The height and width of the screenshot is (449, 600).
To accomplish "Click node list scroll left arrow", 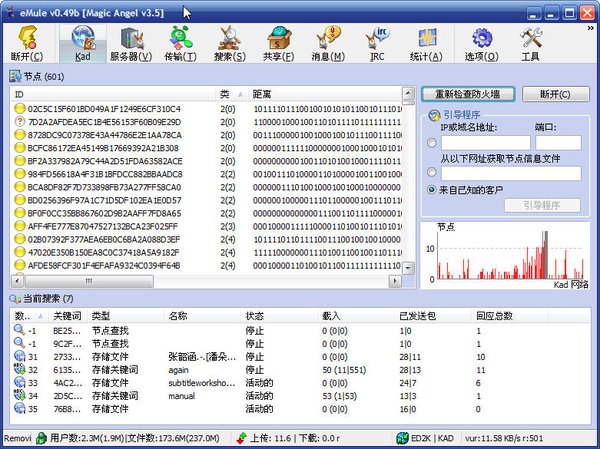I will (18, 281).
